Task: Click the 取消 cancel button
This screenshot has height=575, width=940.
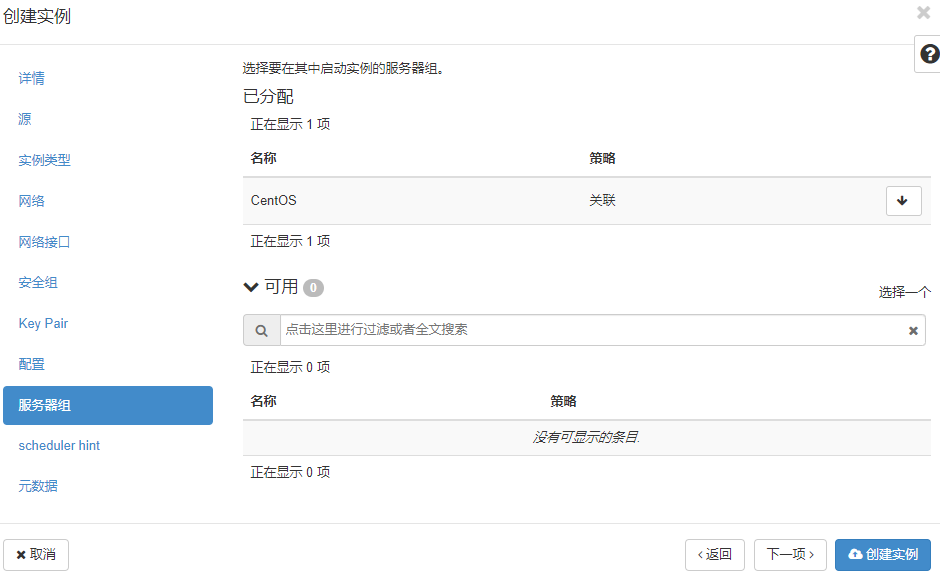Action: click(36, 555)
